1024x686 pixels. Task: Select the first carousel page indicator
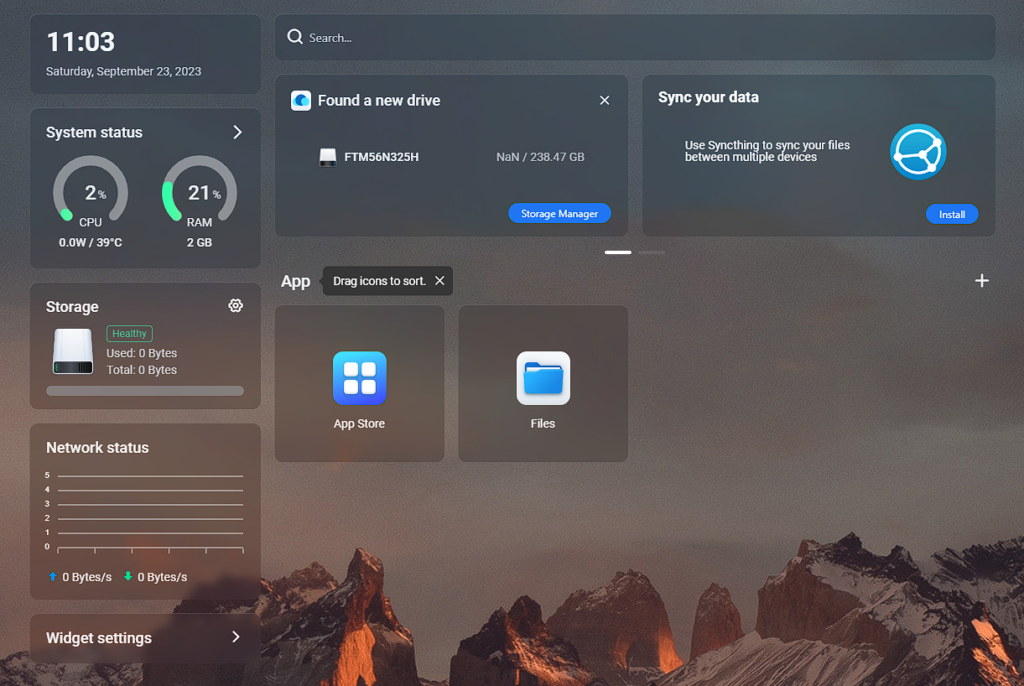point(618,252)
